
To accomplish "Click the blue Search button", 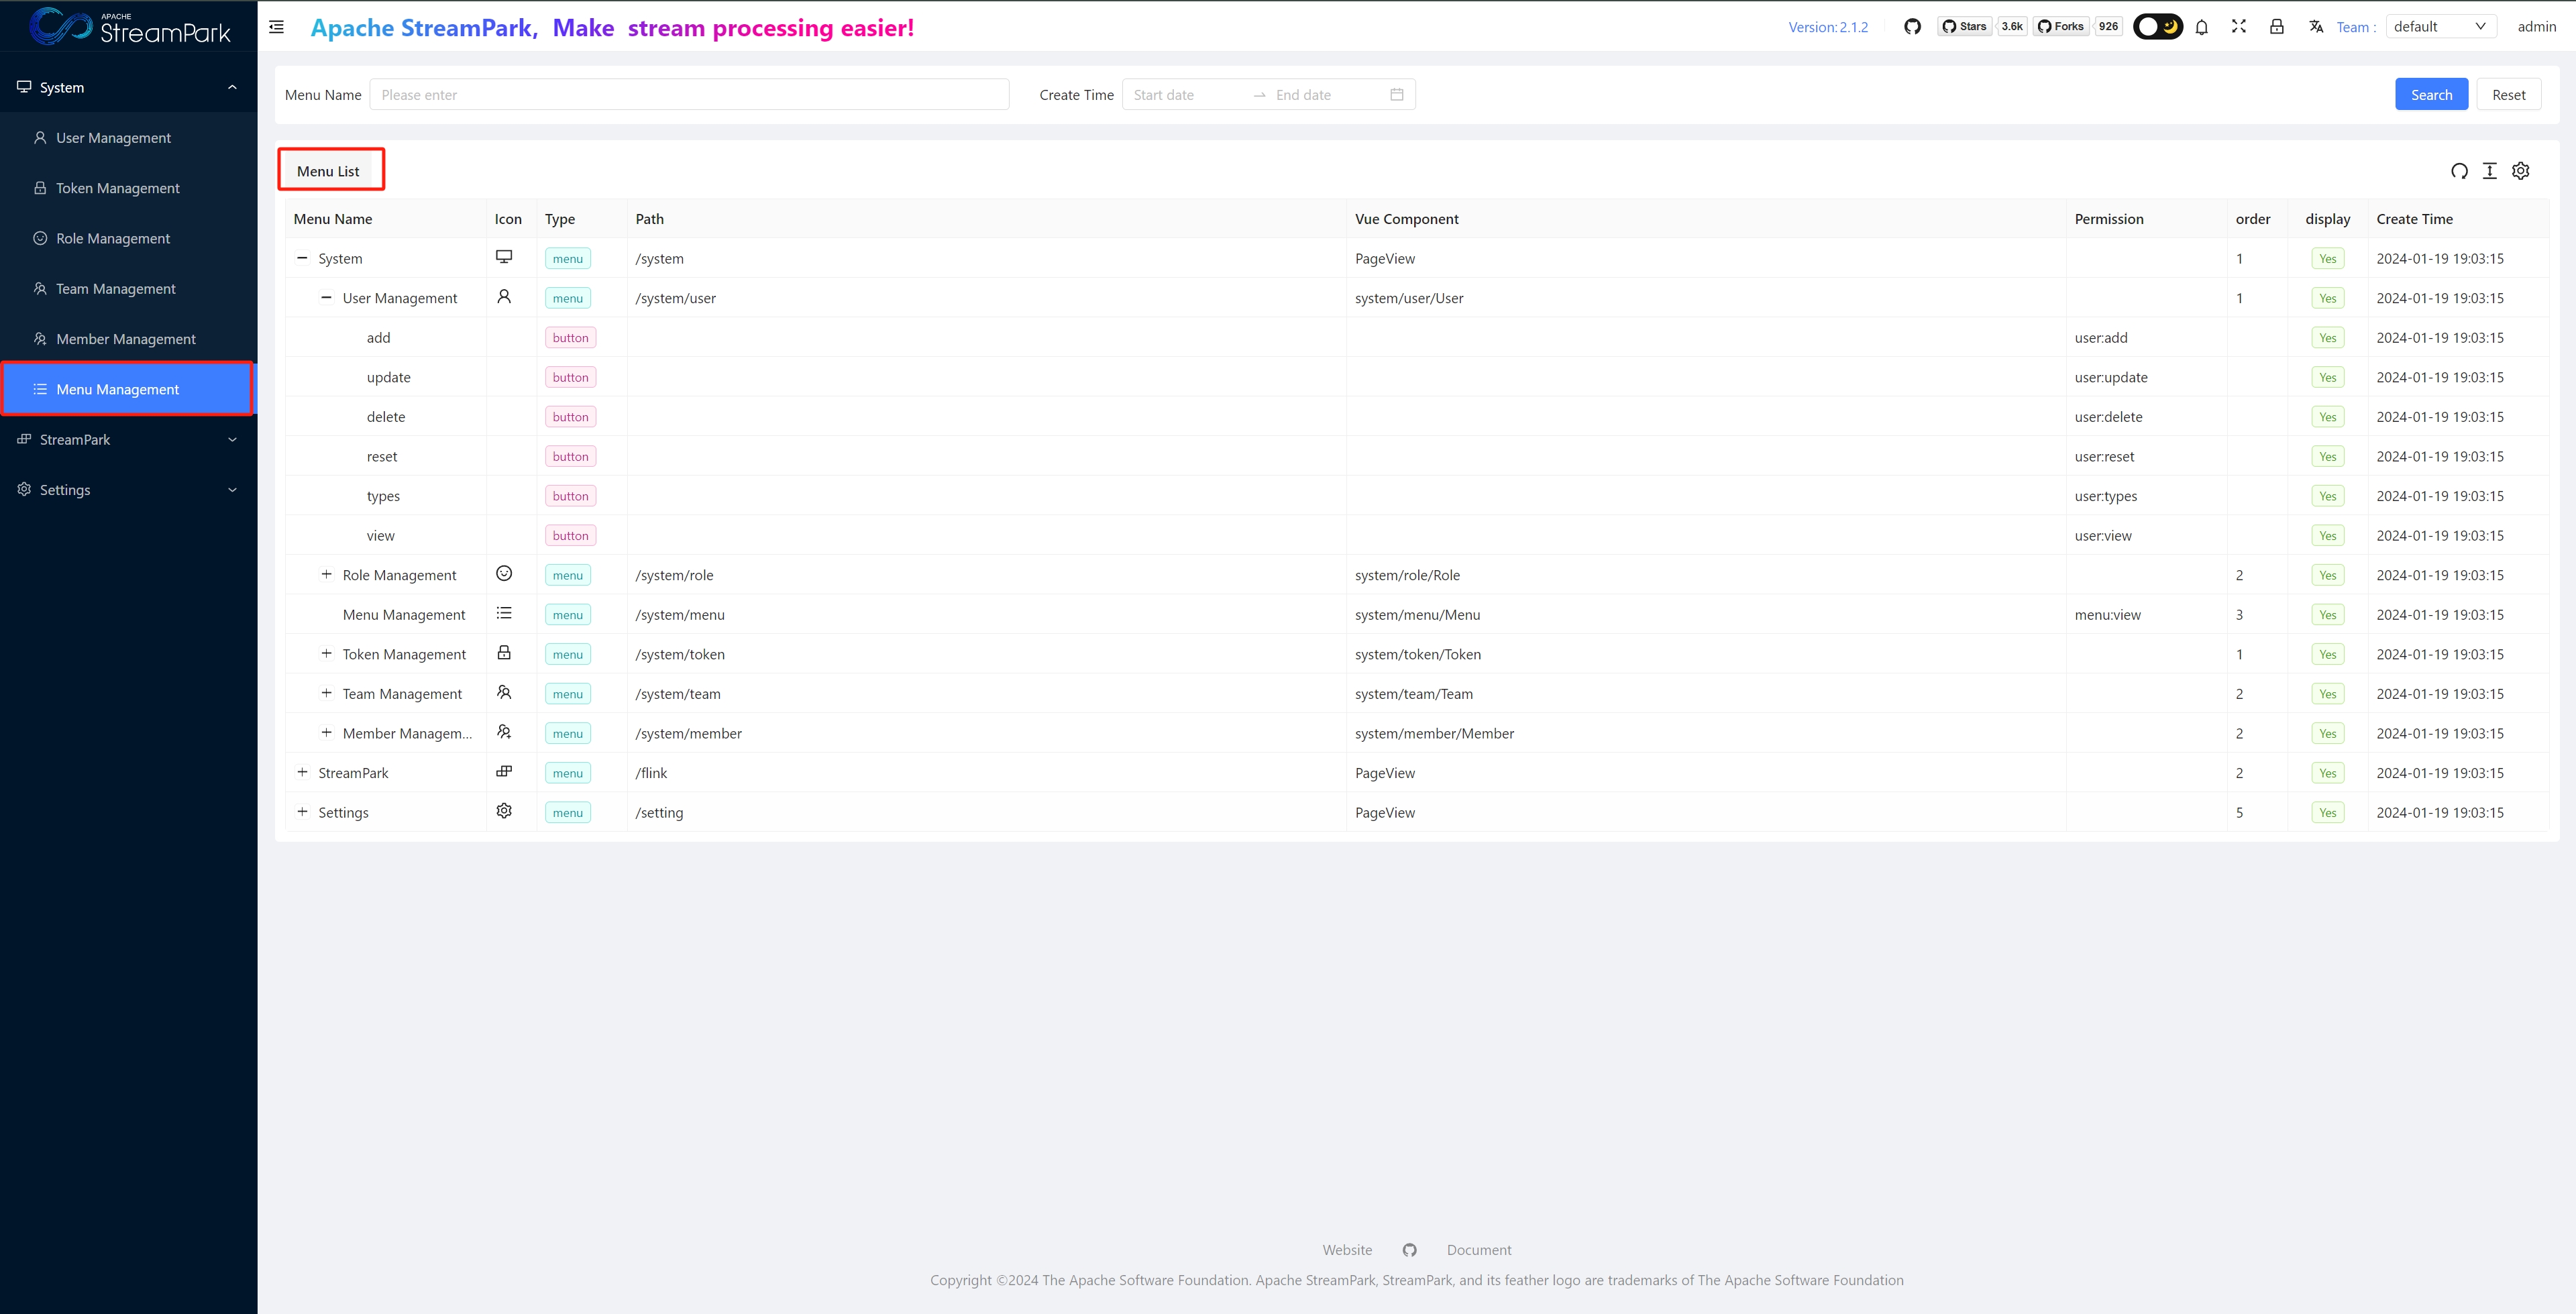I will (x=2431, y=95).
